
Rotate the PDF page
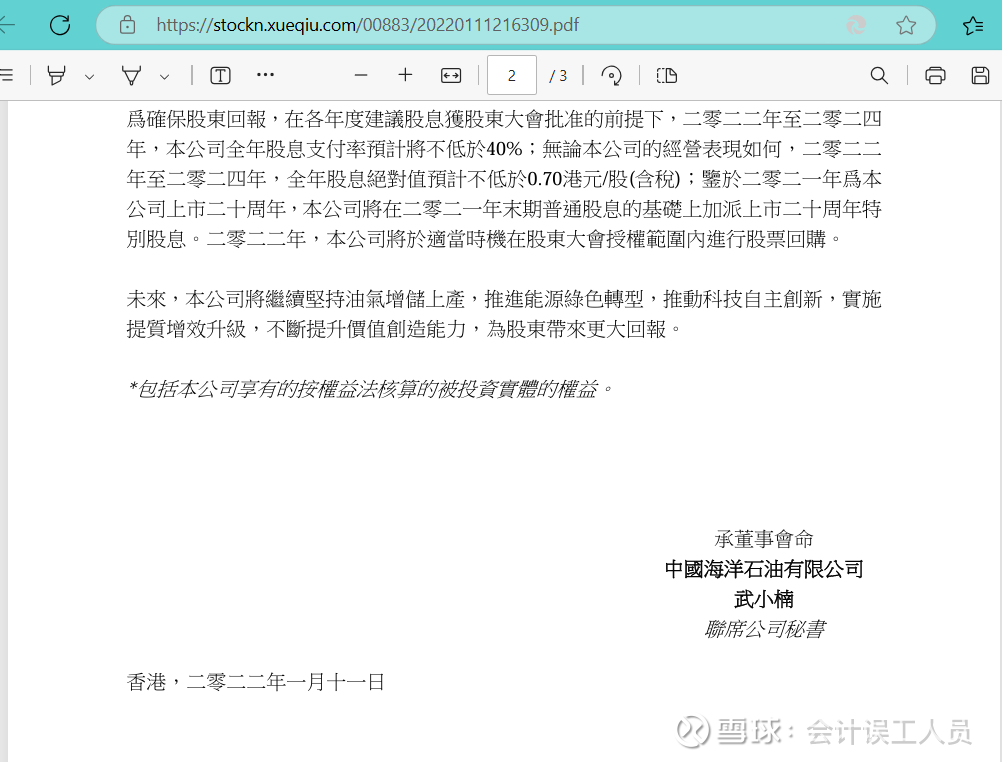[612, 75]
